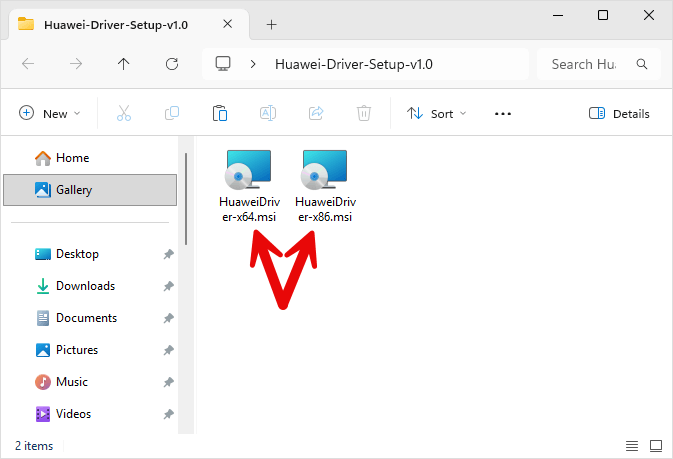Click Huawei-Driver-Setup-v1.0 in the address bar
The image size is (673, 459).
point(354,64)
